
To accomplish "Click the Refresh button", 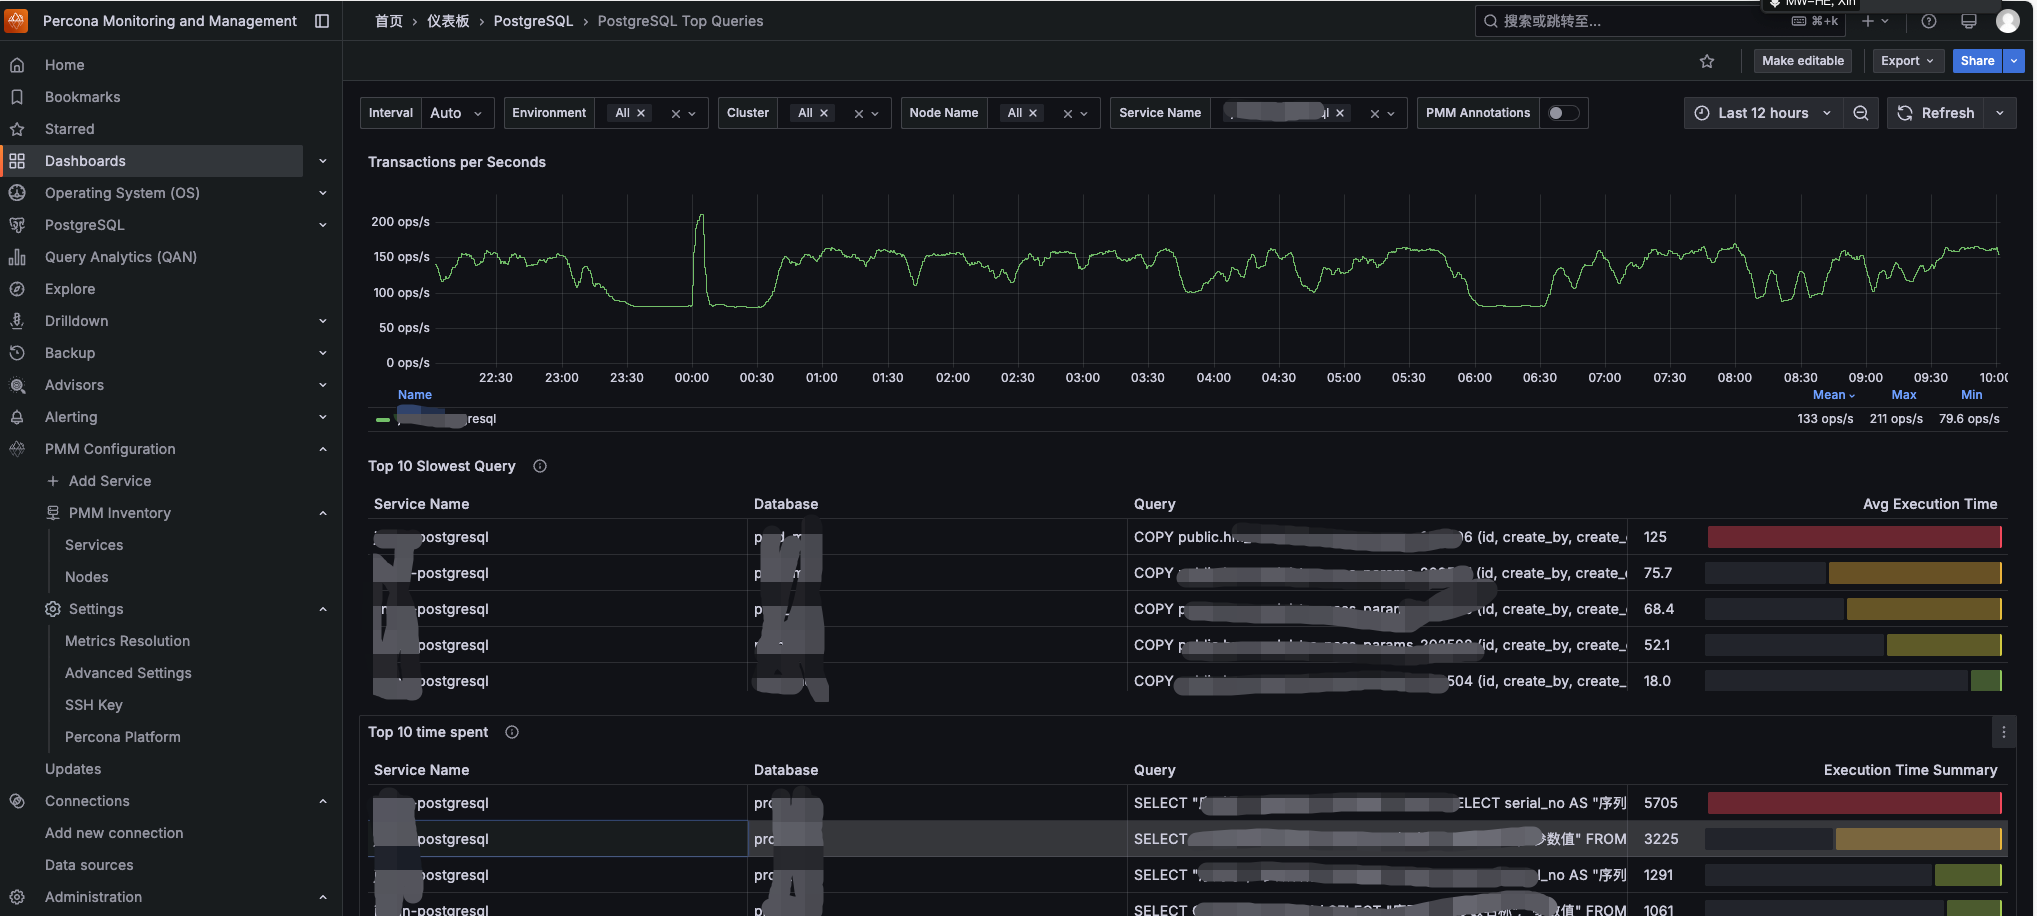I will point(1936,113).
